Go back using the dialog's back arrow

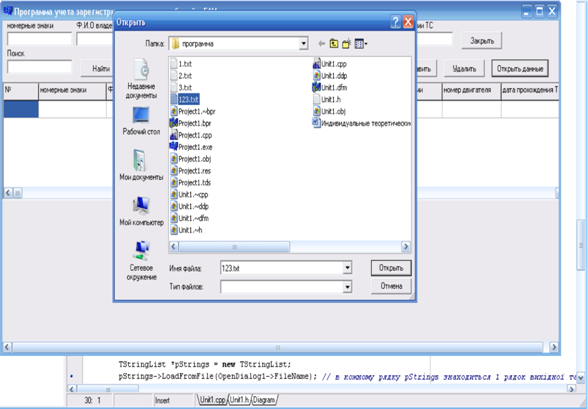tap(321, 44)
